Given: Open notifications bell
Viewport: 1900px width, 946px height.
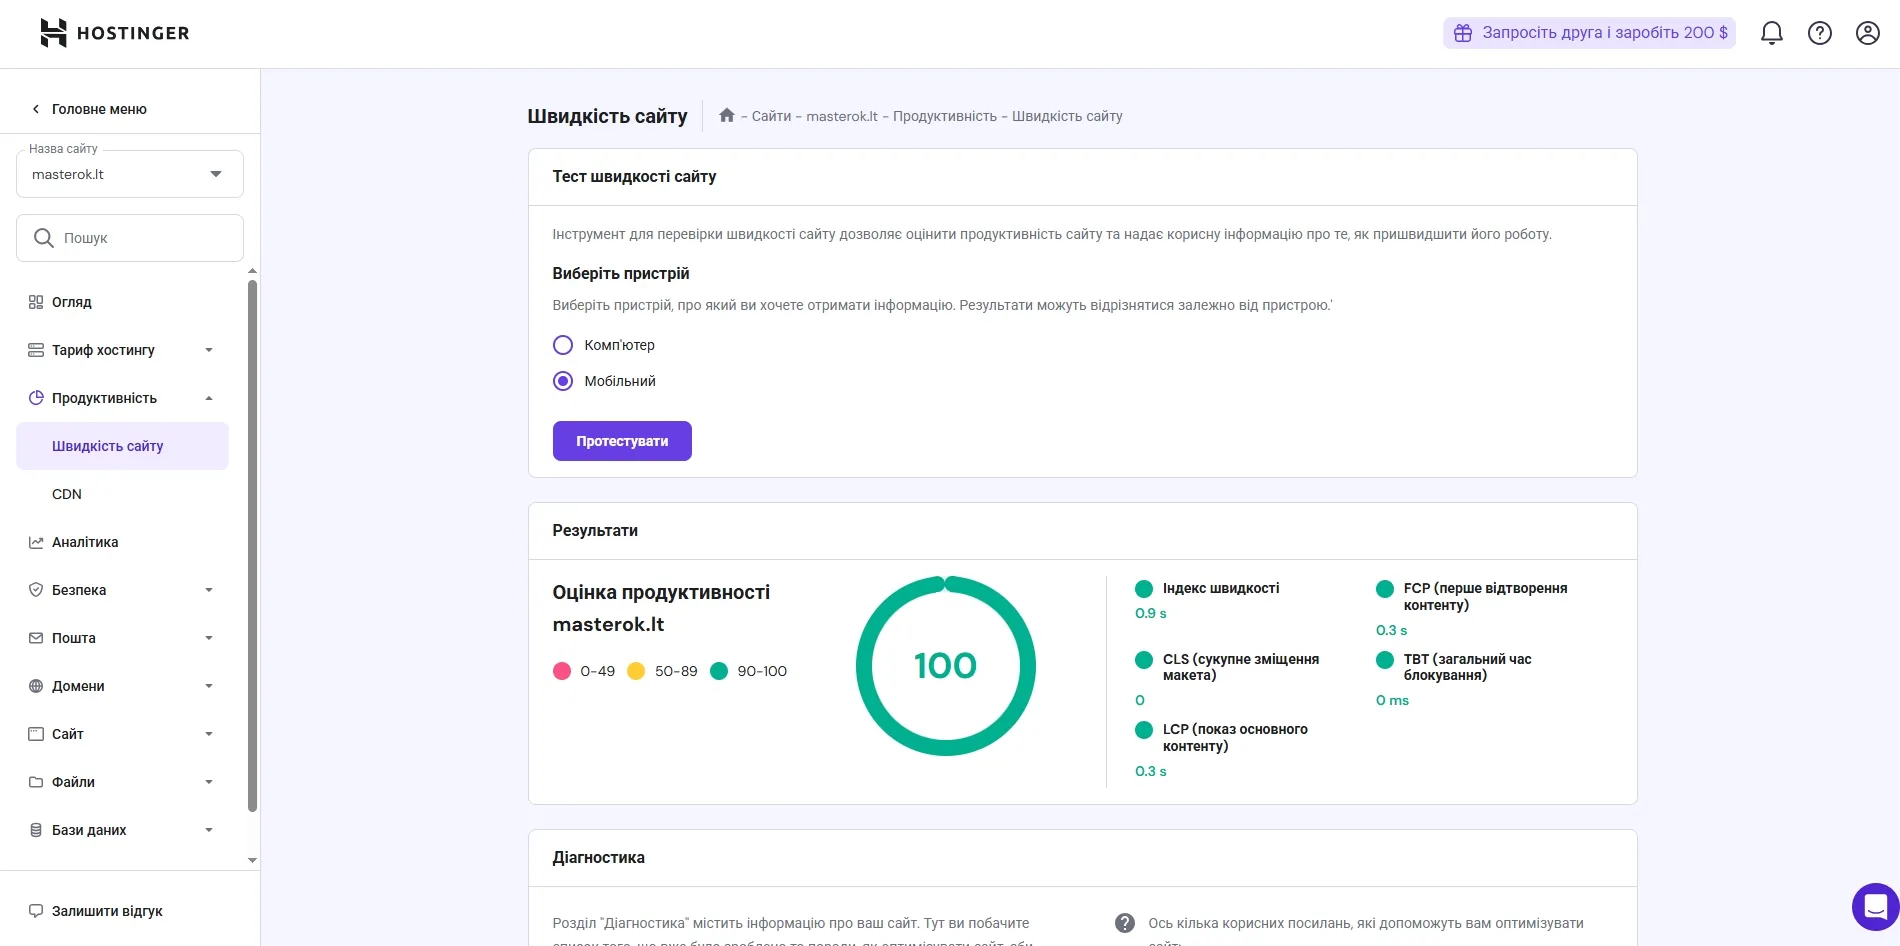Looking at the screenshot, I should (x=1771, y=33).
